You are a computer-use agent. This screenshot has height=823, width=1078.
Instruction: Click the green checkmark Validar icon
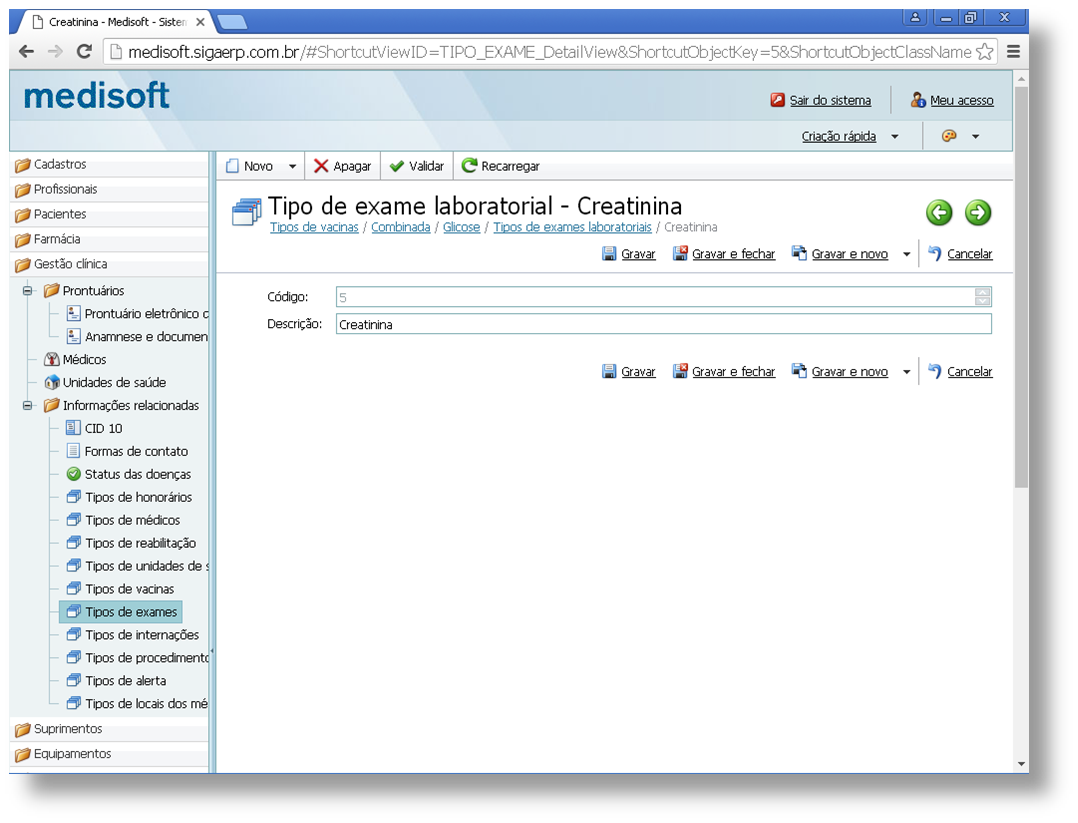click(x=397, y=166)
